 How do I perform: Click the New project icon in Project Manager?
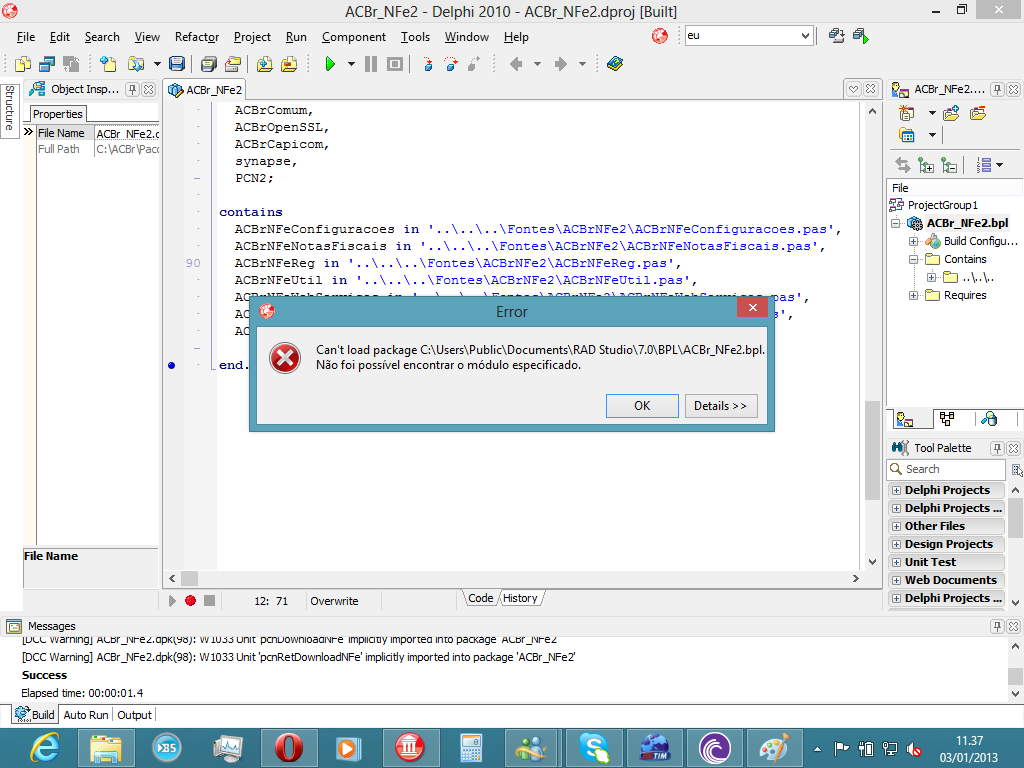click(906, 114)
